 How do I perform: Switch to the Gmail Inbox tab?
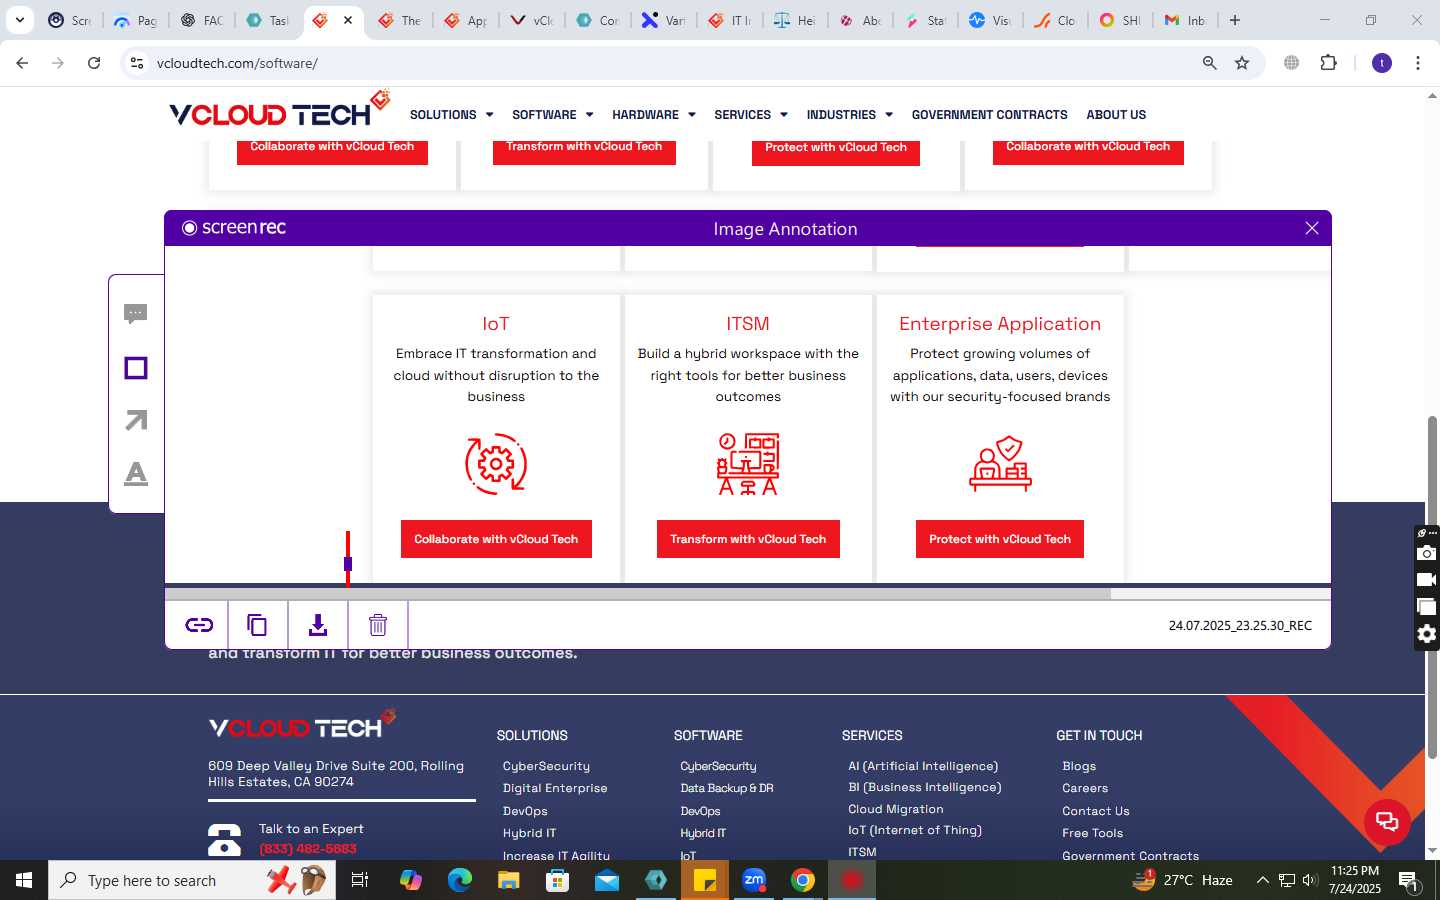tap(1185, 20)
